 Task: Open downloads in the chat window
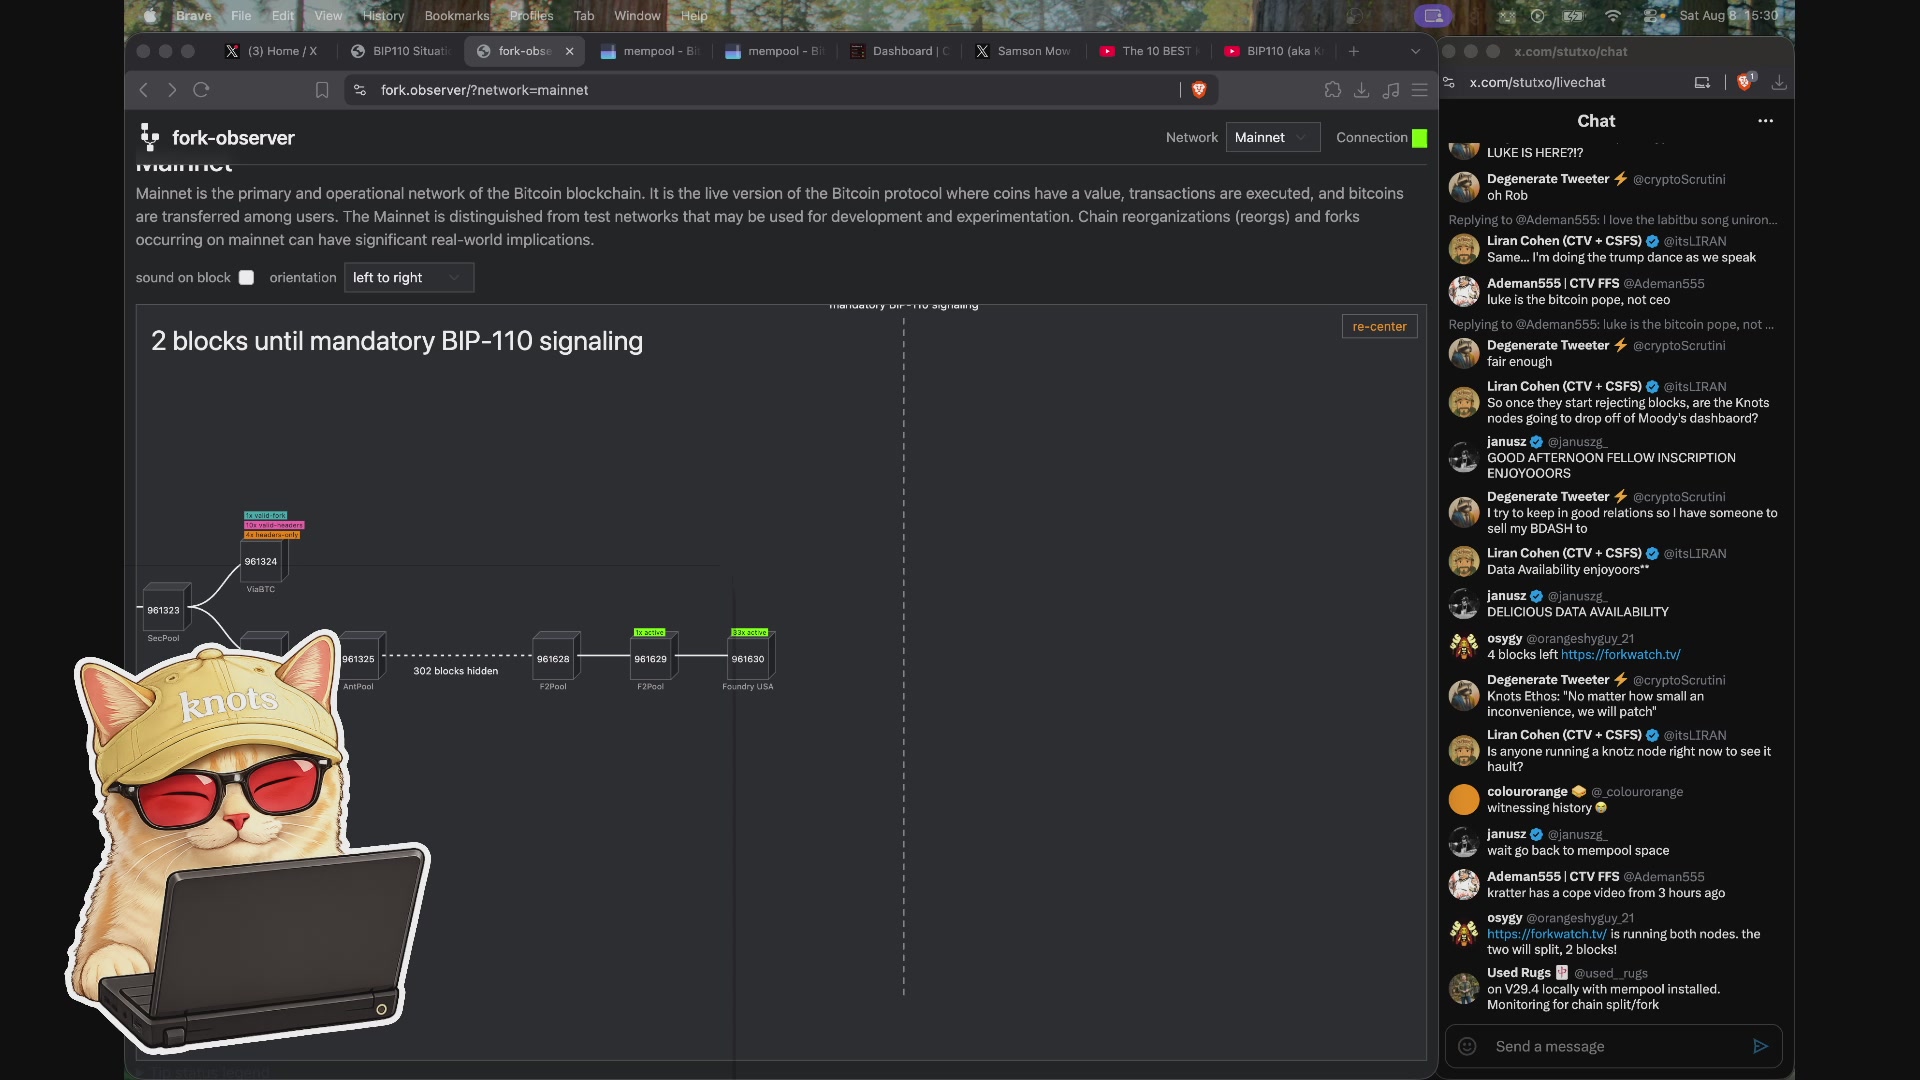click(x=1779, y=83)
